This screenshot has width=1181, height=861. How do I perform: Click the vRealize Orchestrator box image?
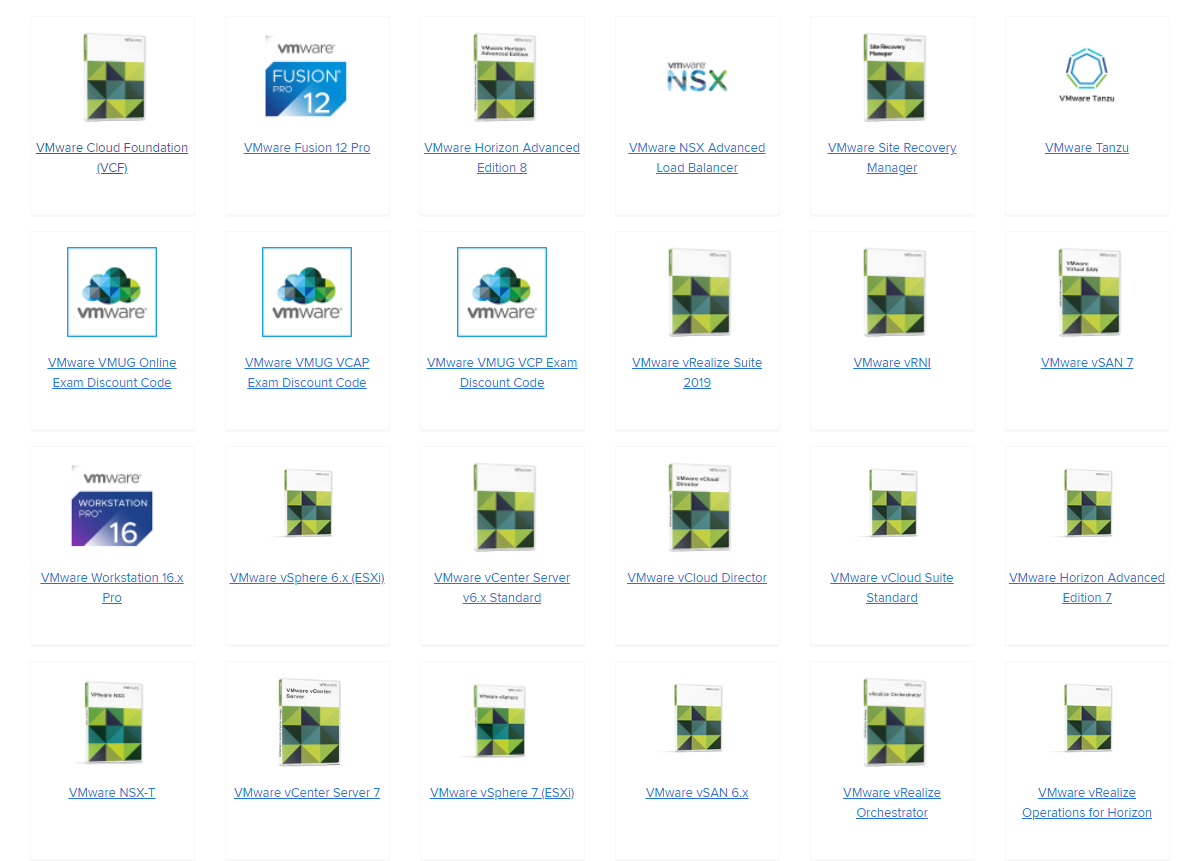tap(894, 722)
